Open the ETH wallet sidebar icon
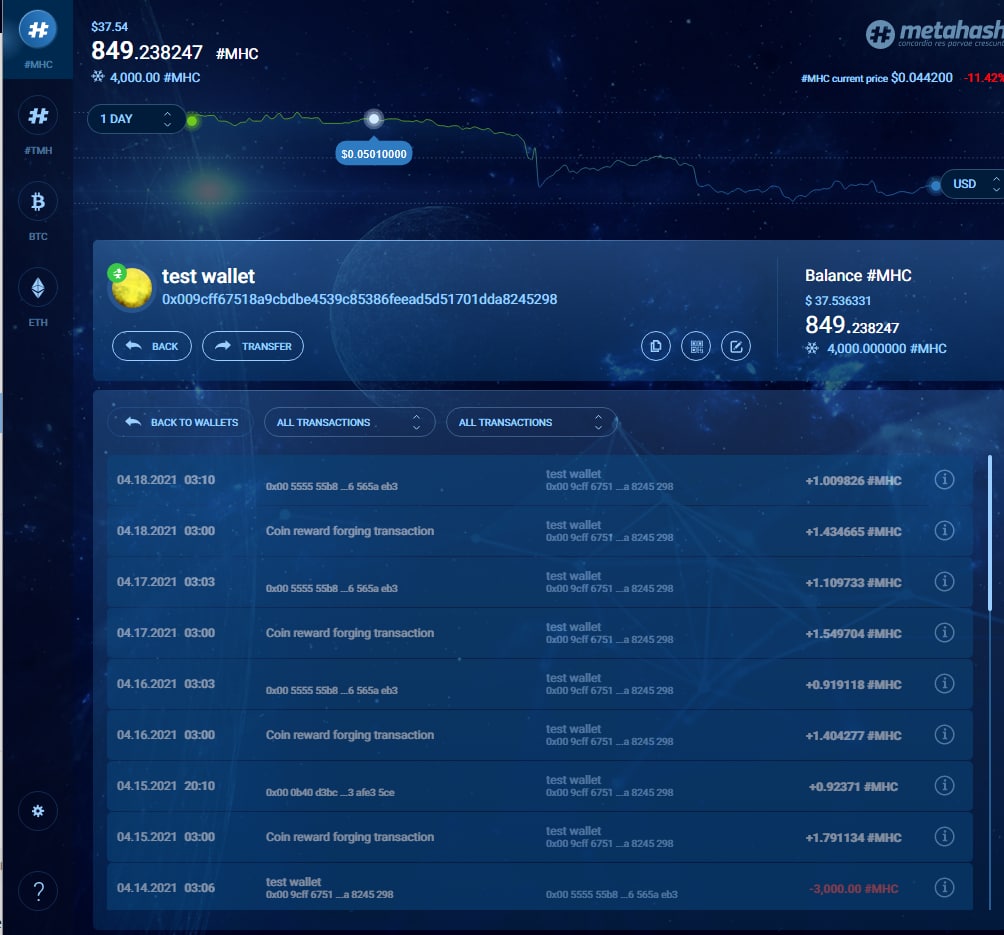This screenshot has height=935, width=1004. tap(38, 288)
